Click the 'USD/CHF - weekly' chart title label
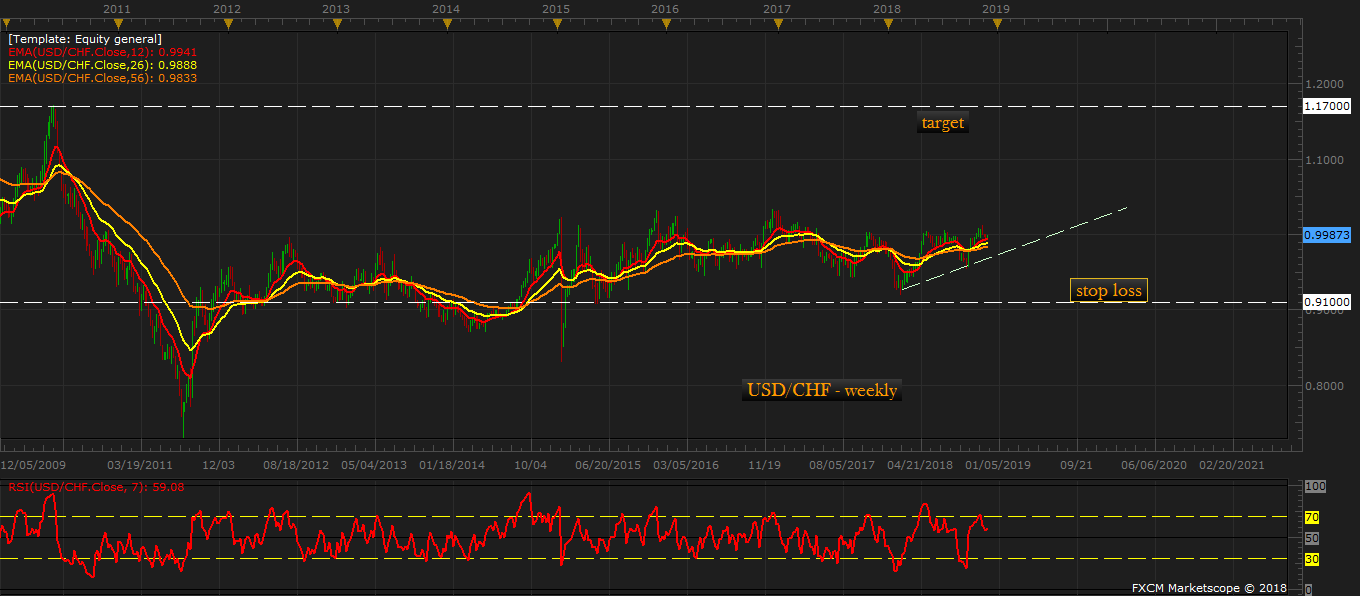This screenshot has width=1360, height=596. [x=822, y=390]
